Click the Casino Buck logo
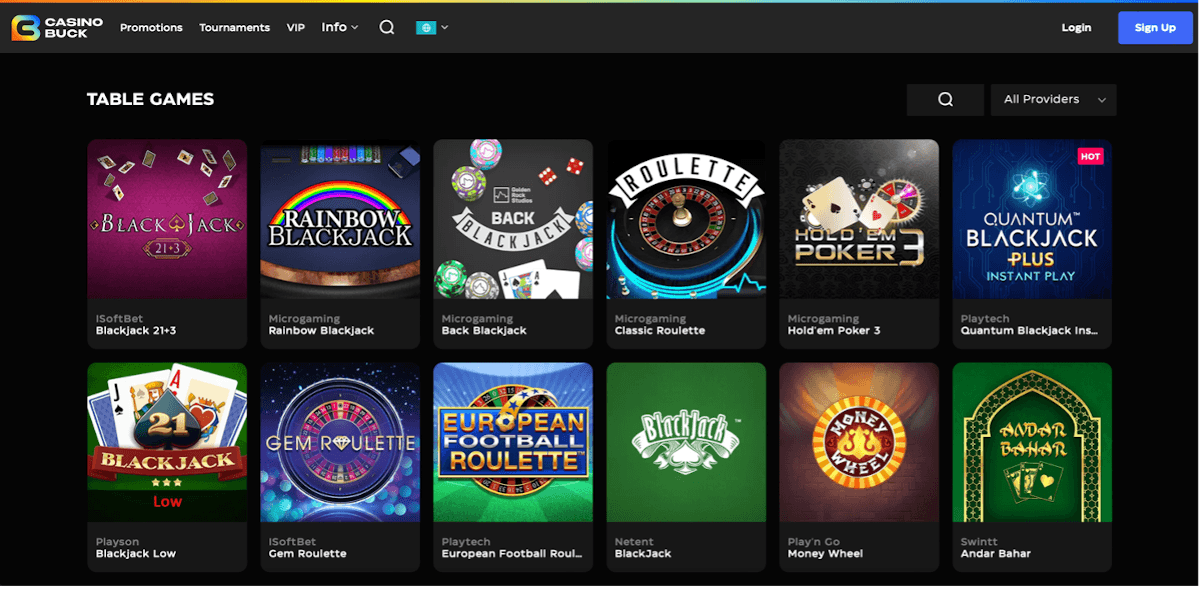The image size is (1200, 589). click(x=50, y=27)
